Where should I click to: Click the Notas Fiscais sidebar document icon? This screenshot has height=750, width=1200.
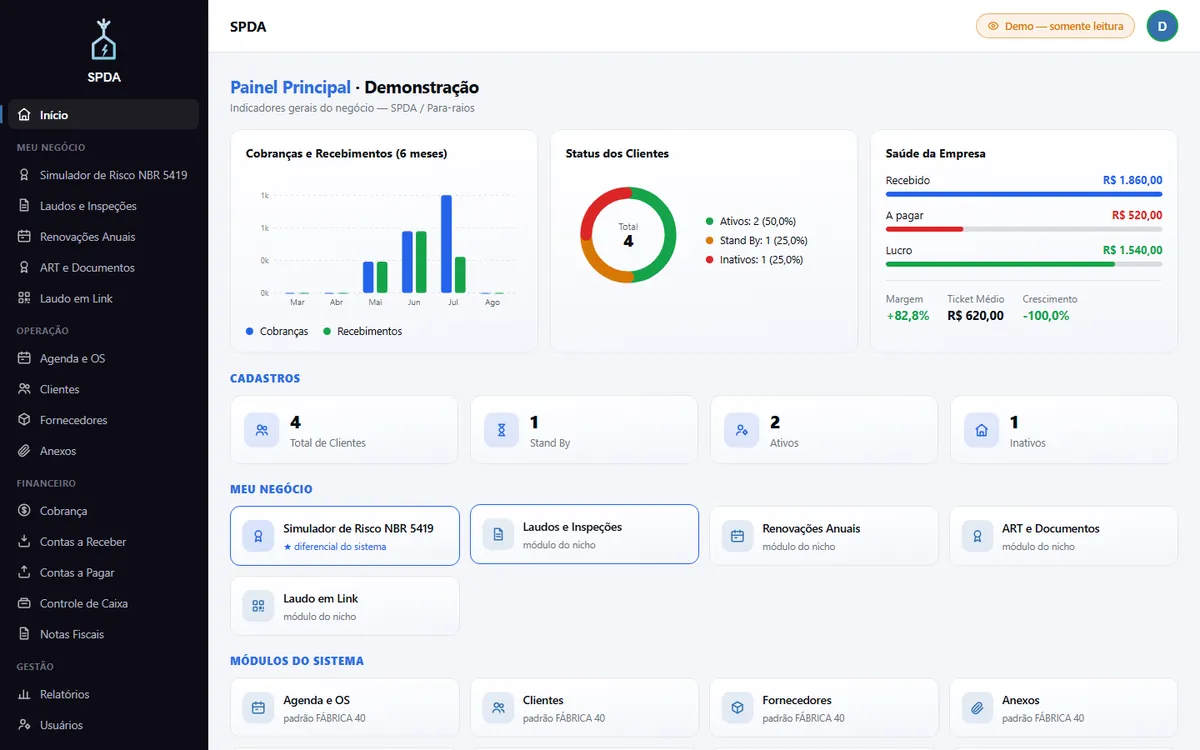point(24,634)
